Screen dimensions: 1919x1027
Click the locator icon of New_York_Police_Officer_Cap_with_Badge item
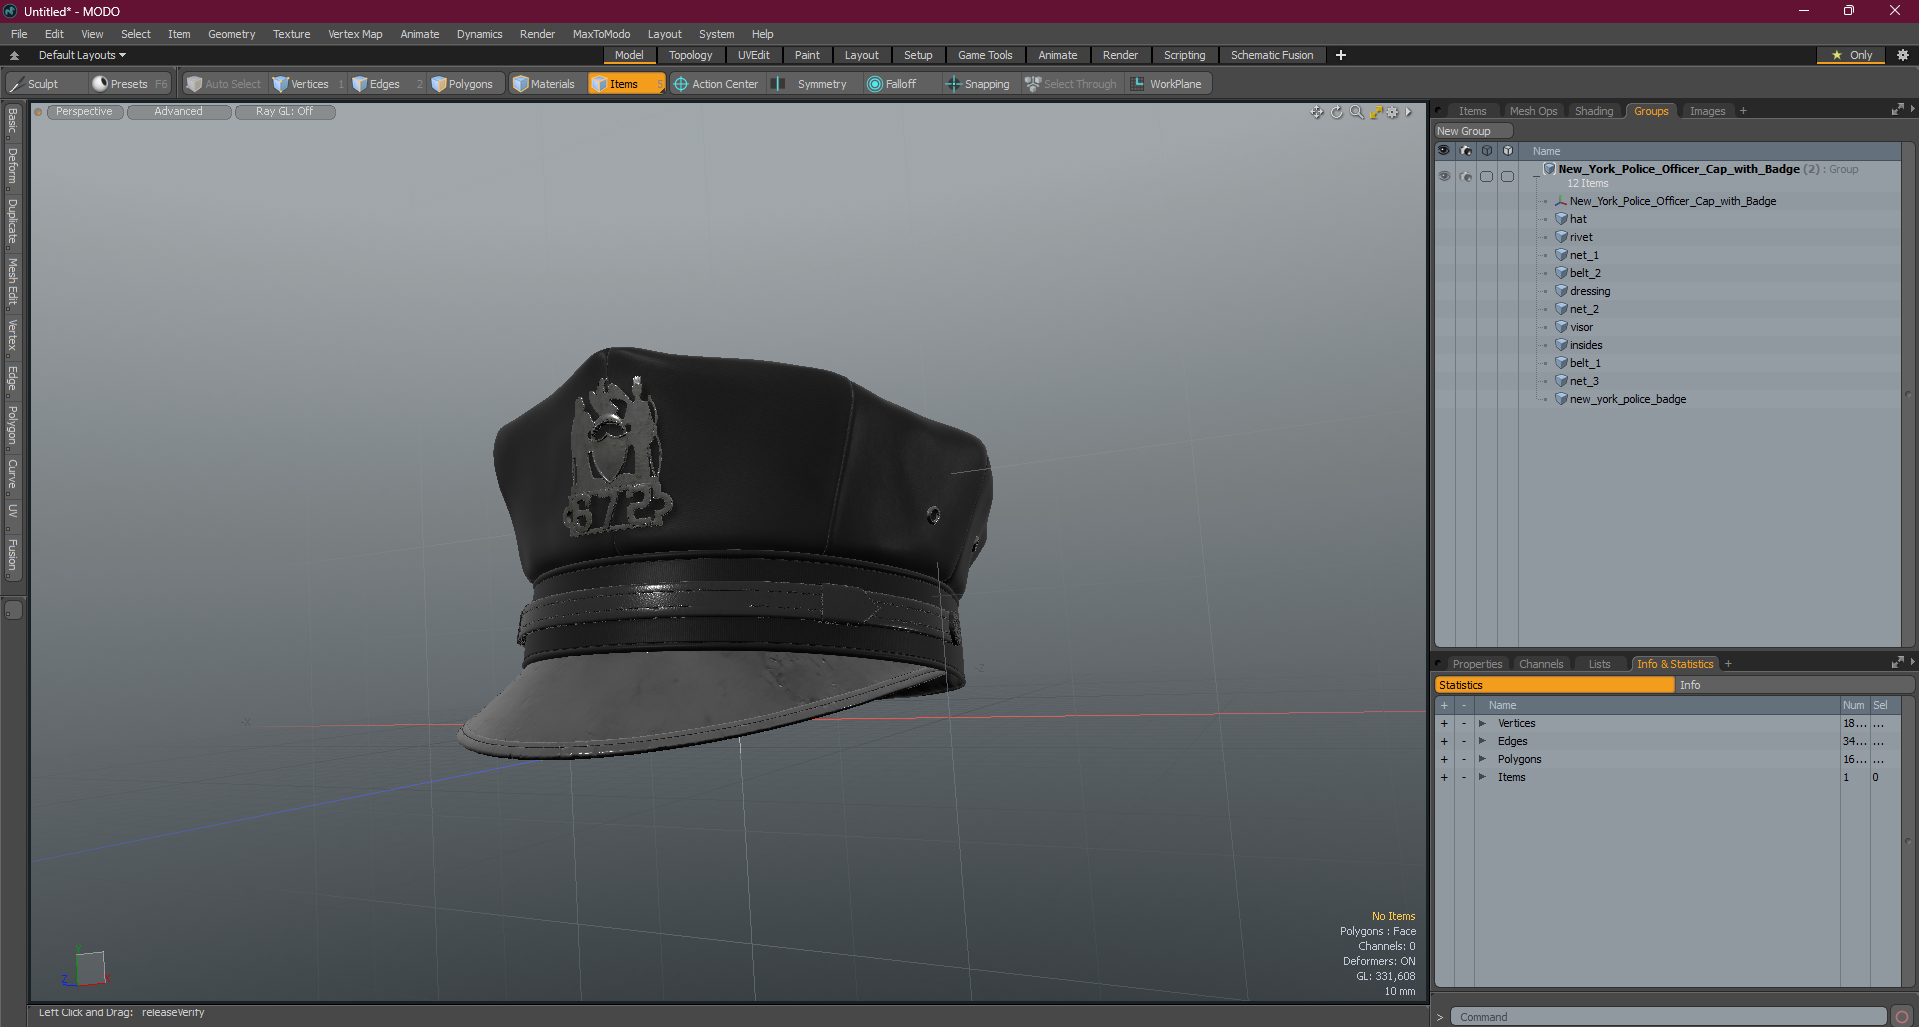1561,201
